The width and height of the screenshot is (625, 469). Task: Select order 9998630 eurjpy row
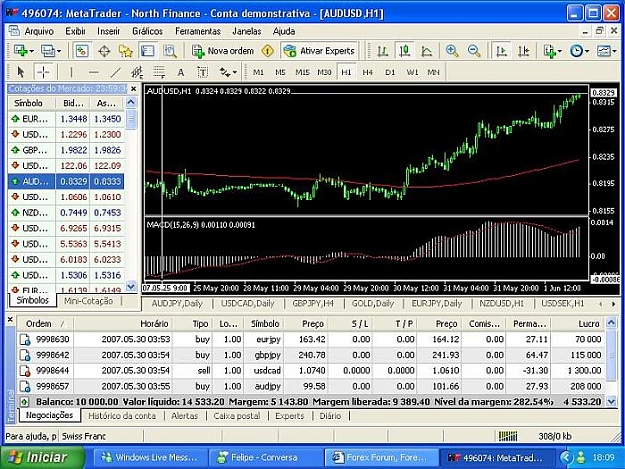click(x=311, y=339)
